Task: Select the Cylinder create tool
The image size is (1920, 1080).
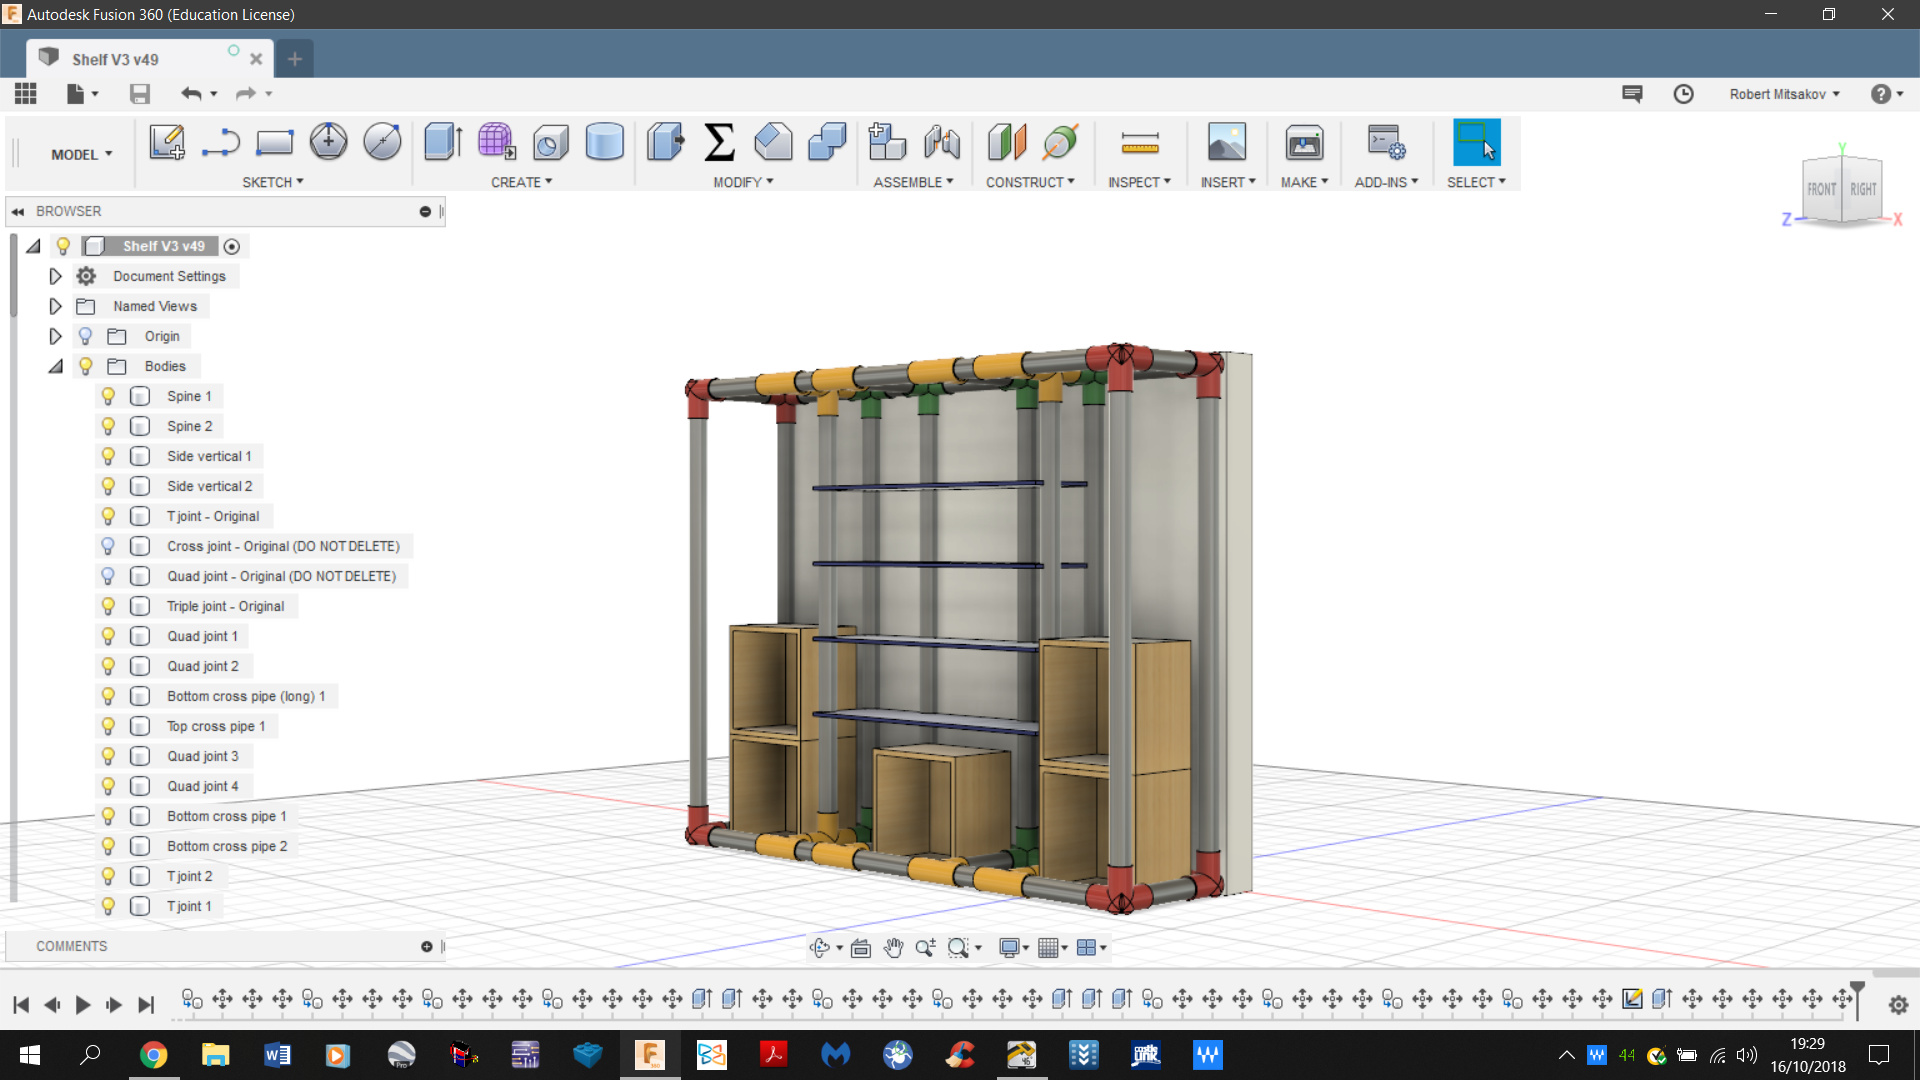Action: (x=604, y=142)
